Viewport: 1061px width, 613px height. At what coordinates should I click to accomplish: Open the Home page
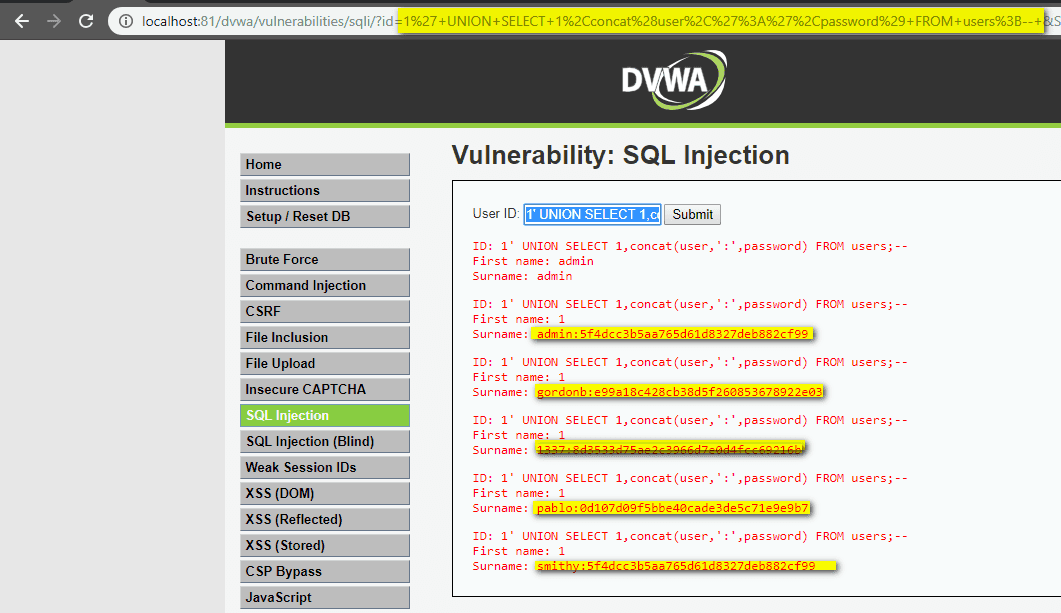324,164
